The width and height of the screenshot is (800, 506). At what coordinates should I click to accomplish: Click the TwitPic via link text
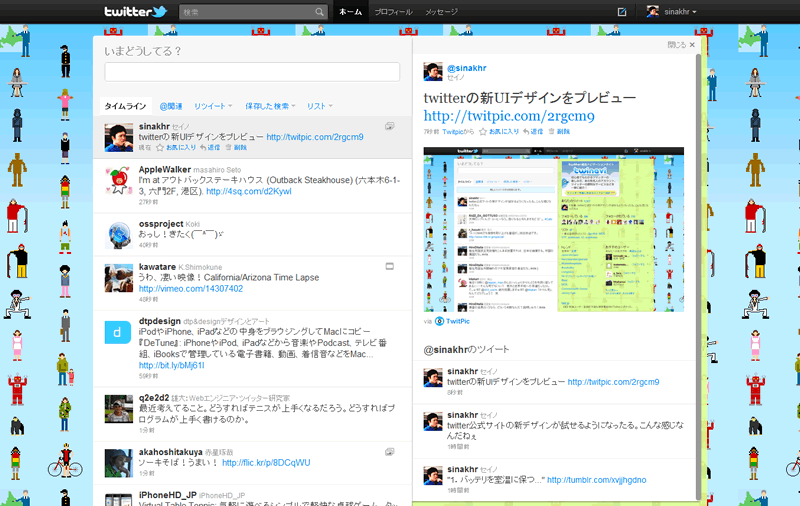(458, 321)
